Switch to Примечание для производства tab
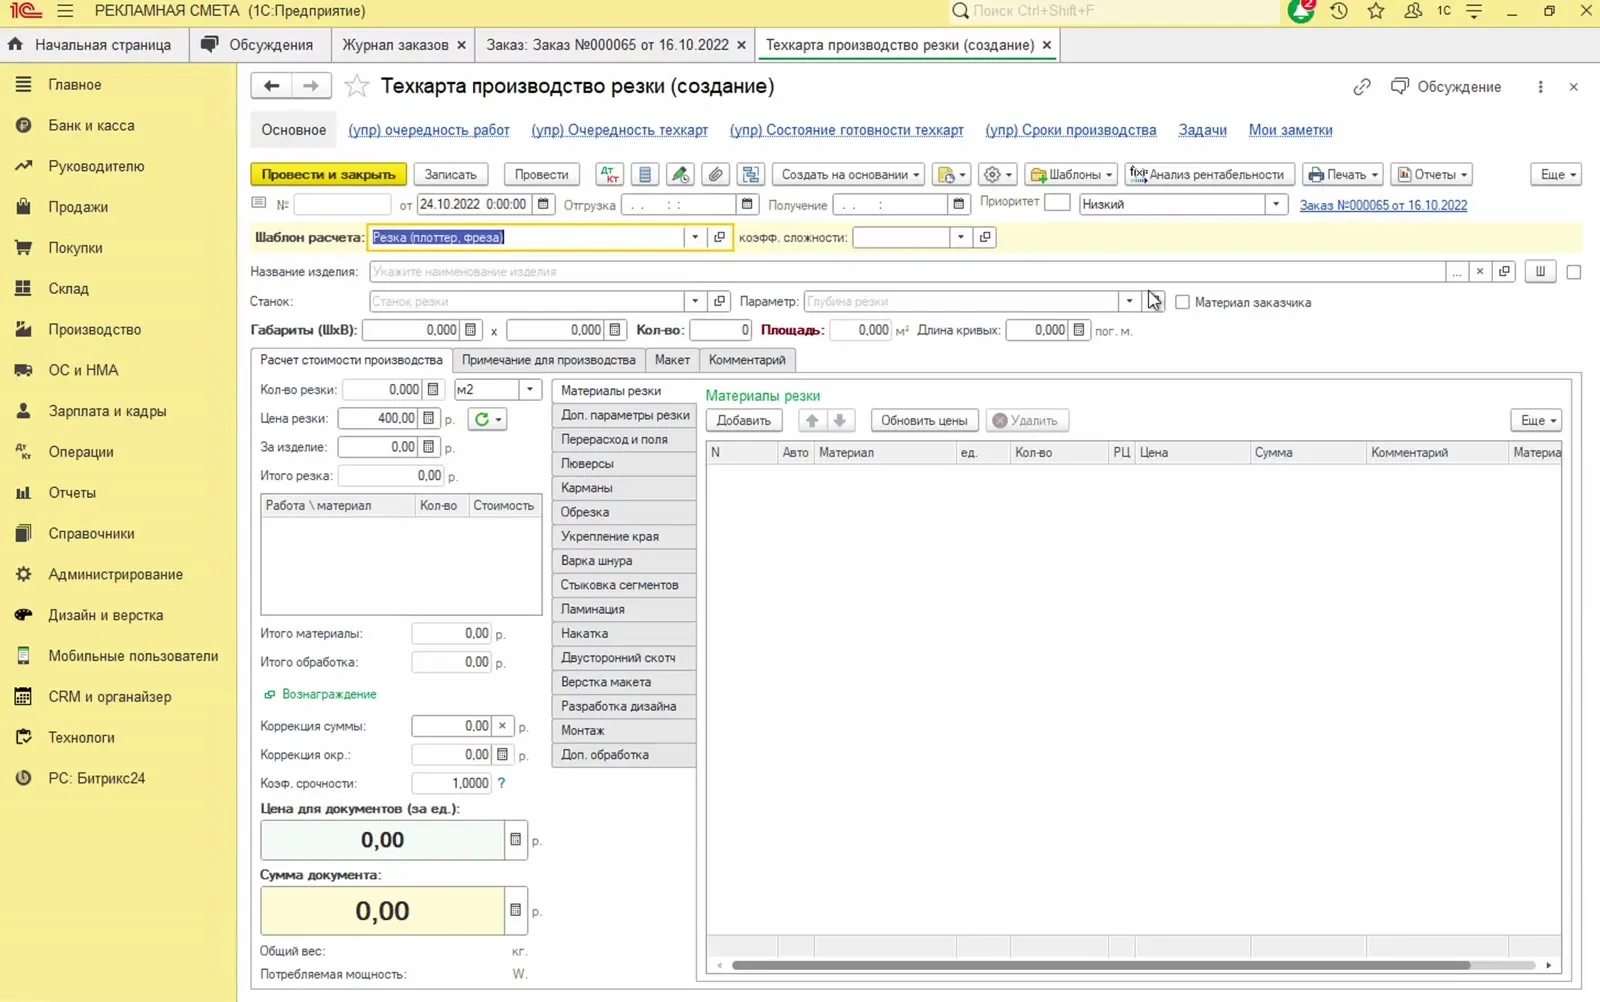 coord(548,360)
